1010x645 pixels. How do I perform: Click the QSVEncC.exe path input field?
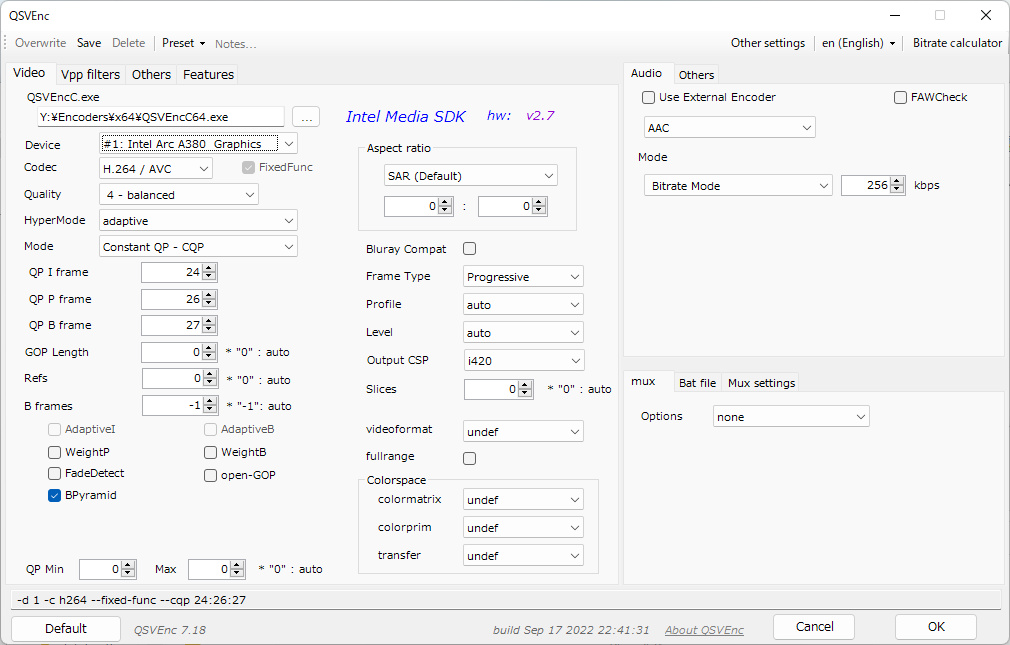160,117
